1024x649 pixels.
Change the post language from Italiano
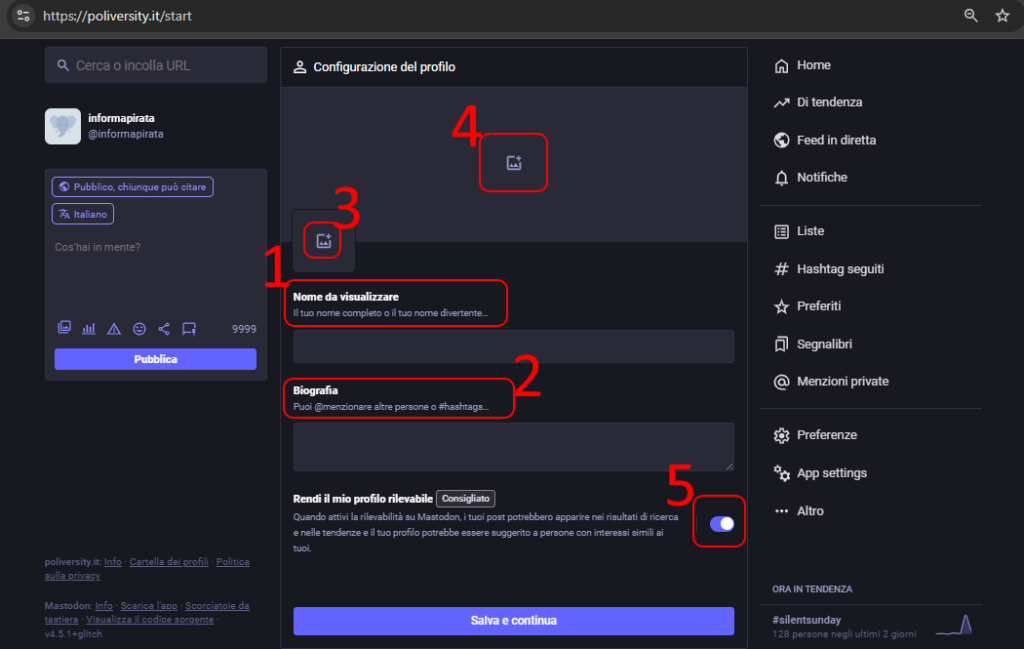pyautogui.click(x=82, y=213)
